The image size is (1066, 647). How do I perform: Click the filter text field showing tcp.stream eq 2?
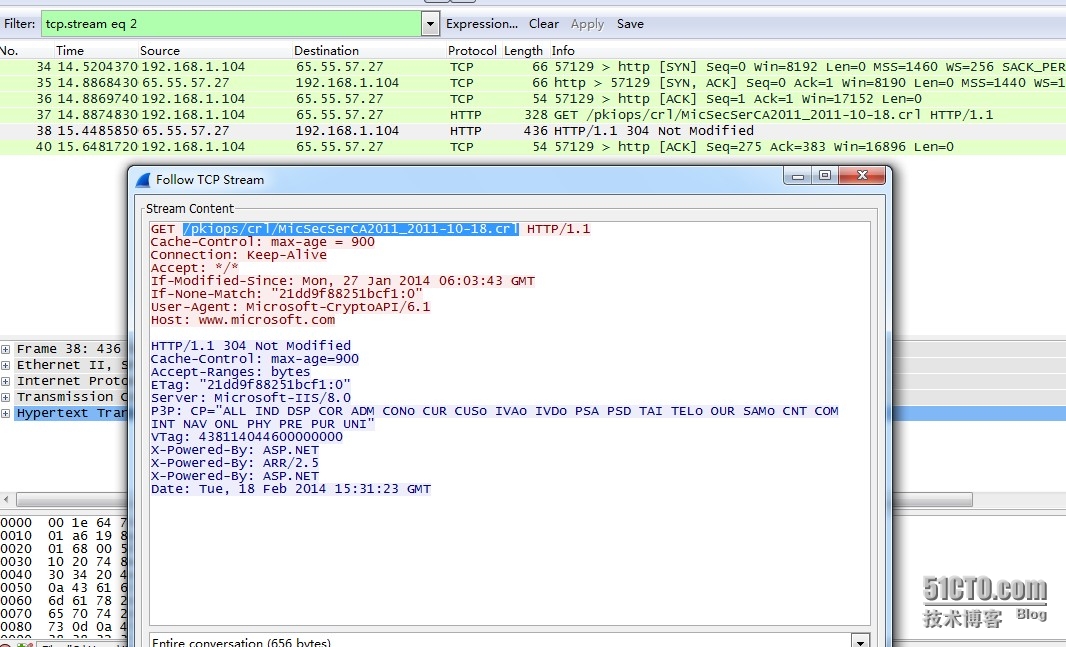(232, 24)
